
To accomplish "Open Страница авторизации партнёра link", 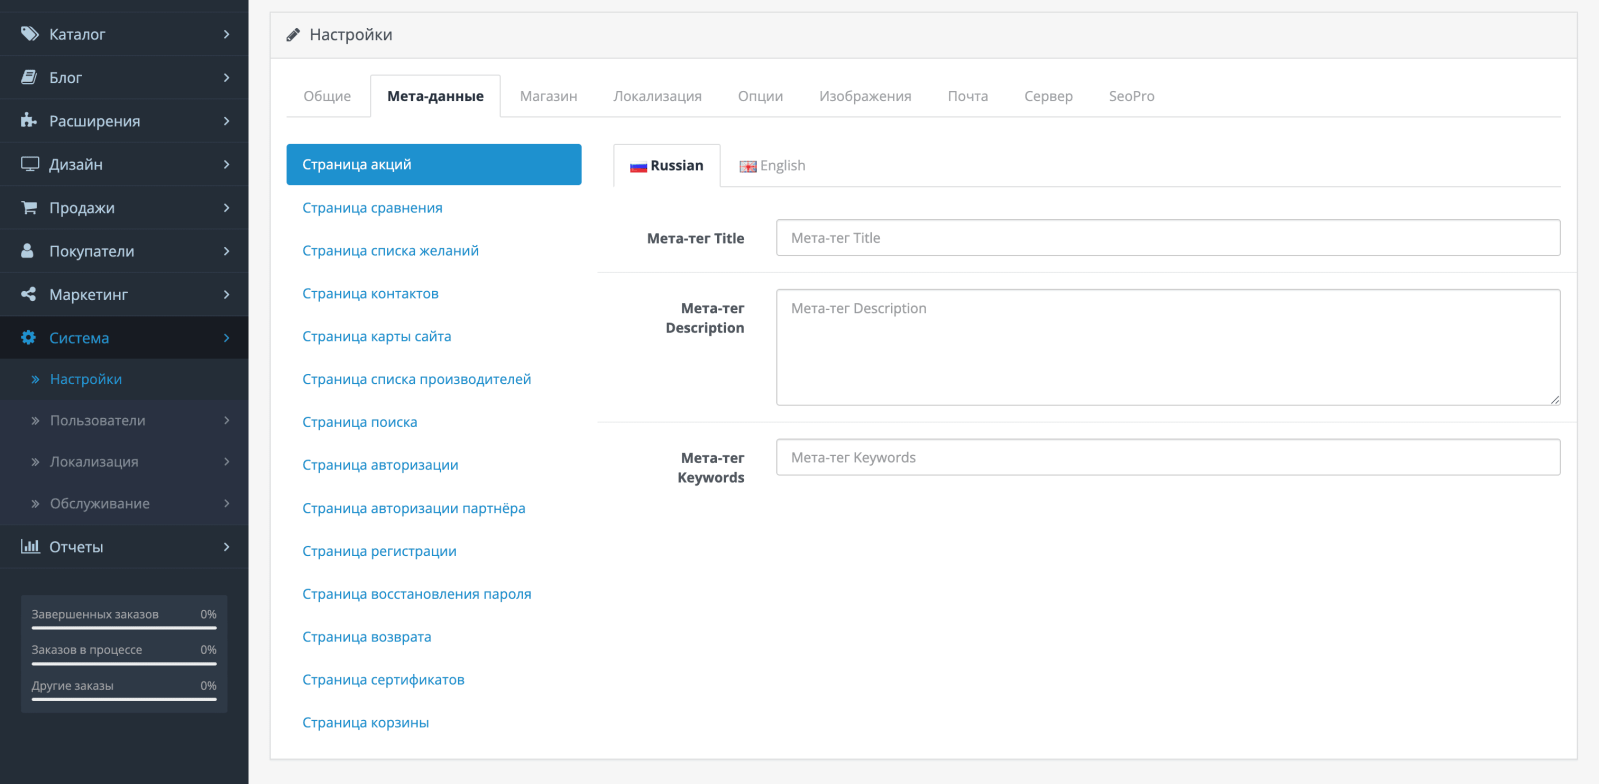I will (413, 508).
